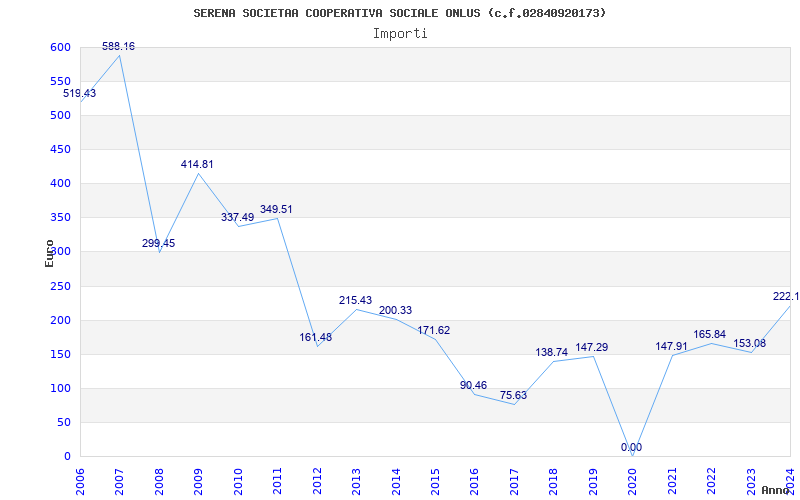Select the 2021 year axis label
Viewport: 800px width, 500px height.
(672, 482)
